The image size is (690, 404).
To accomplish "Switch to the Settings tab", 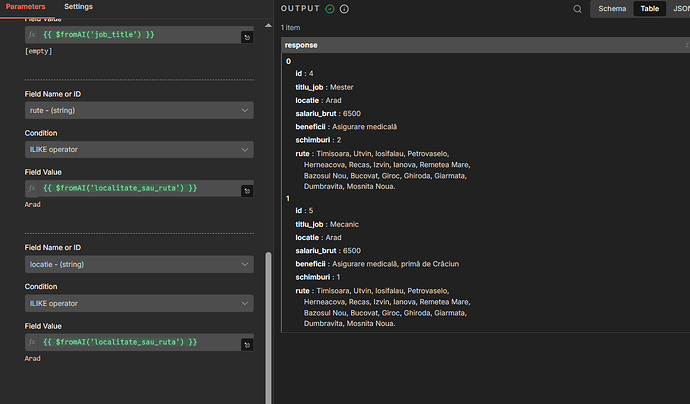I will coord(78,6).
